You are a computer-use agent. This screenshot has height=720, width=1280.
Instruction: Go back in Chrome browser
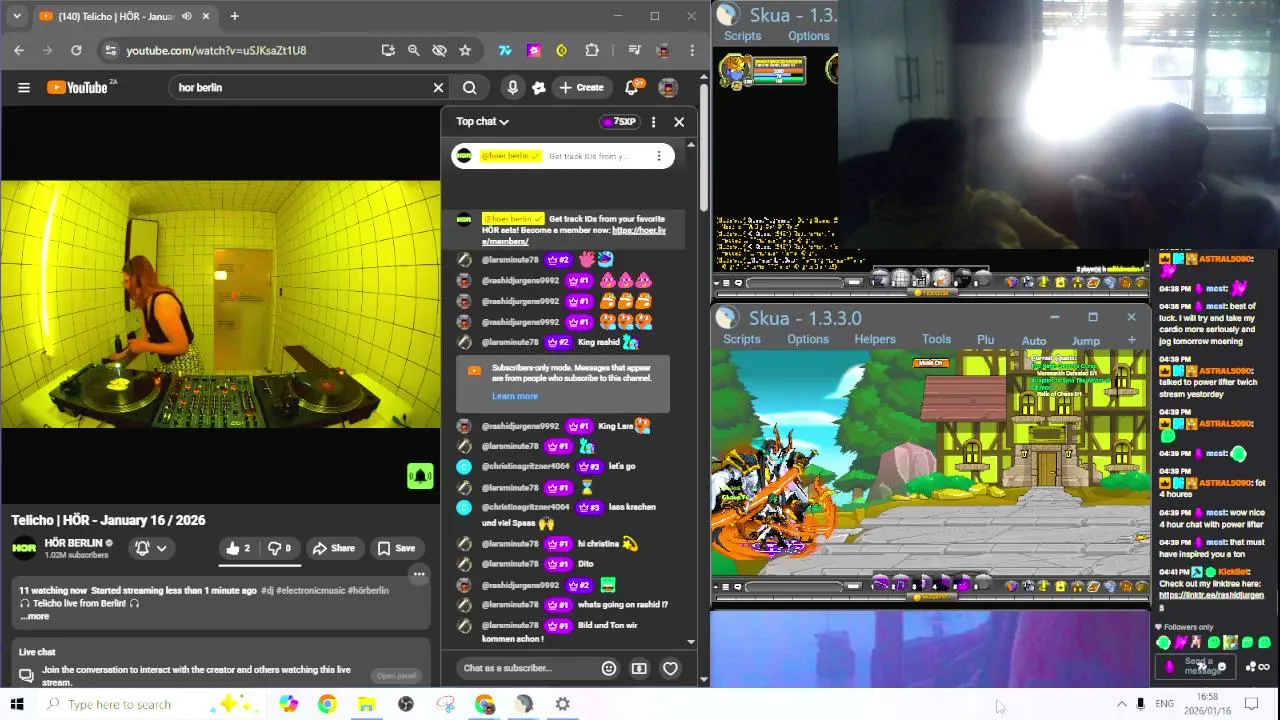tap(19, 50)
